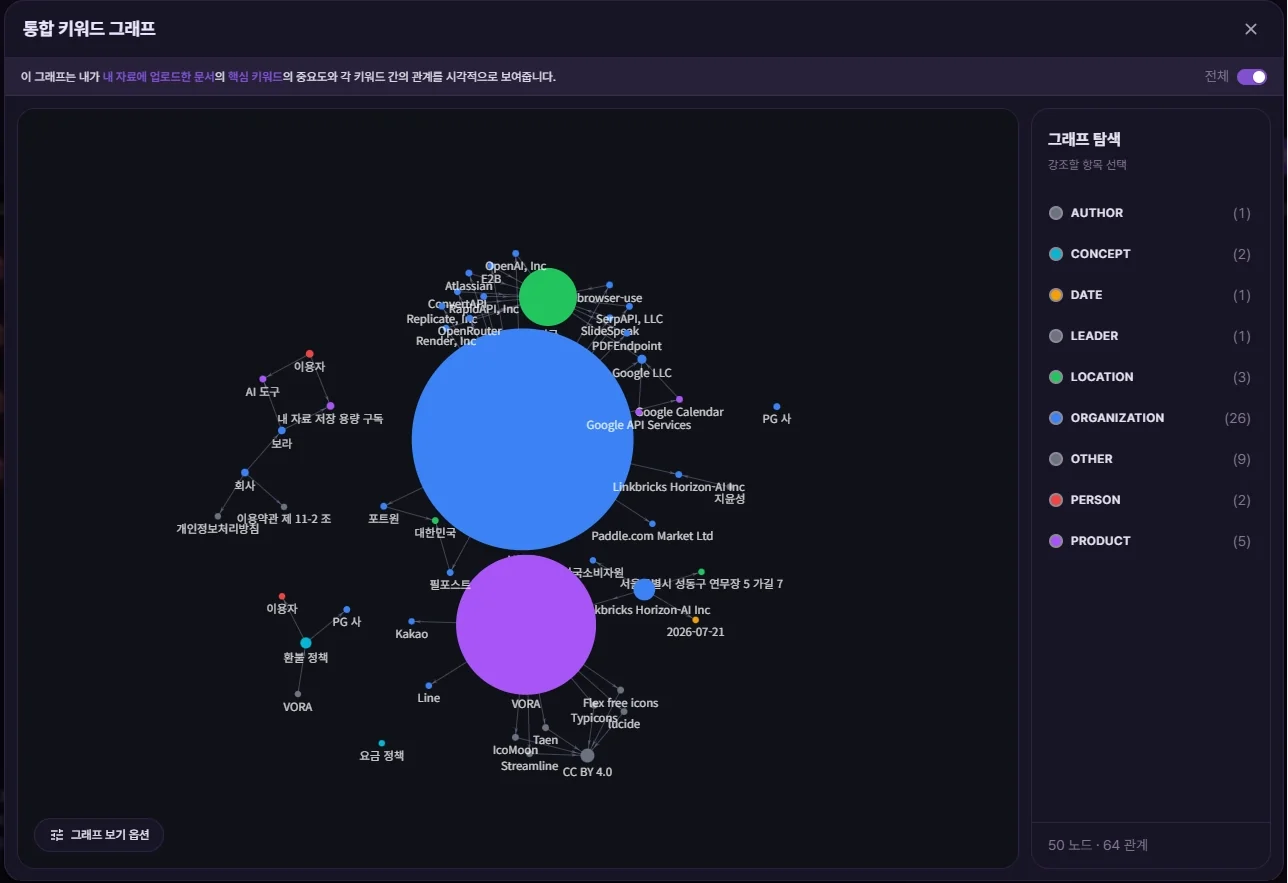Click the largest blue graph node
Image resolution: width=1288 pixels, height=883 pixels.
[x=522, y=439]
